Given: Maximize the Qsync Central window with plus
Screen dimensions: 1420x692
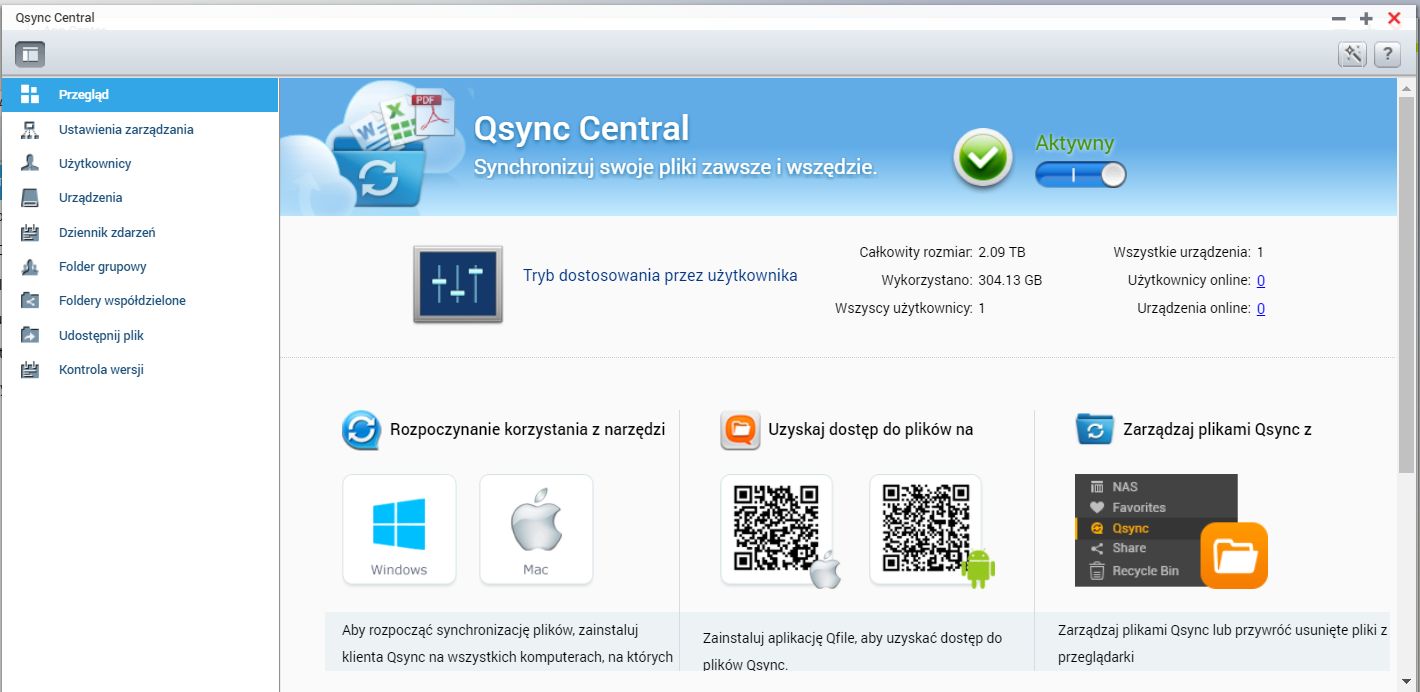Looking at the screenshot, I should pos(1366,18).
